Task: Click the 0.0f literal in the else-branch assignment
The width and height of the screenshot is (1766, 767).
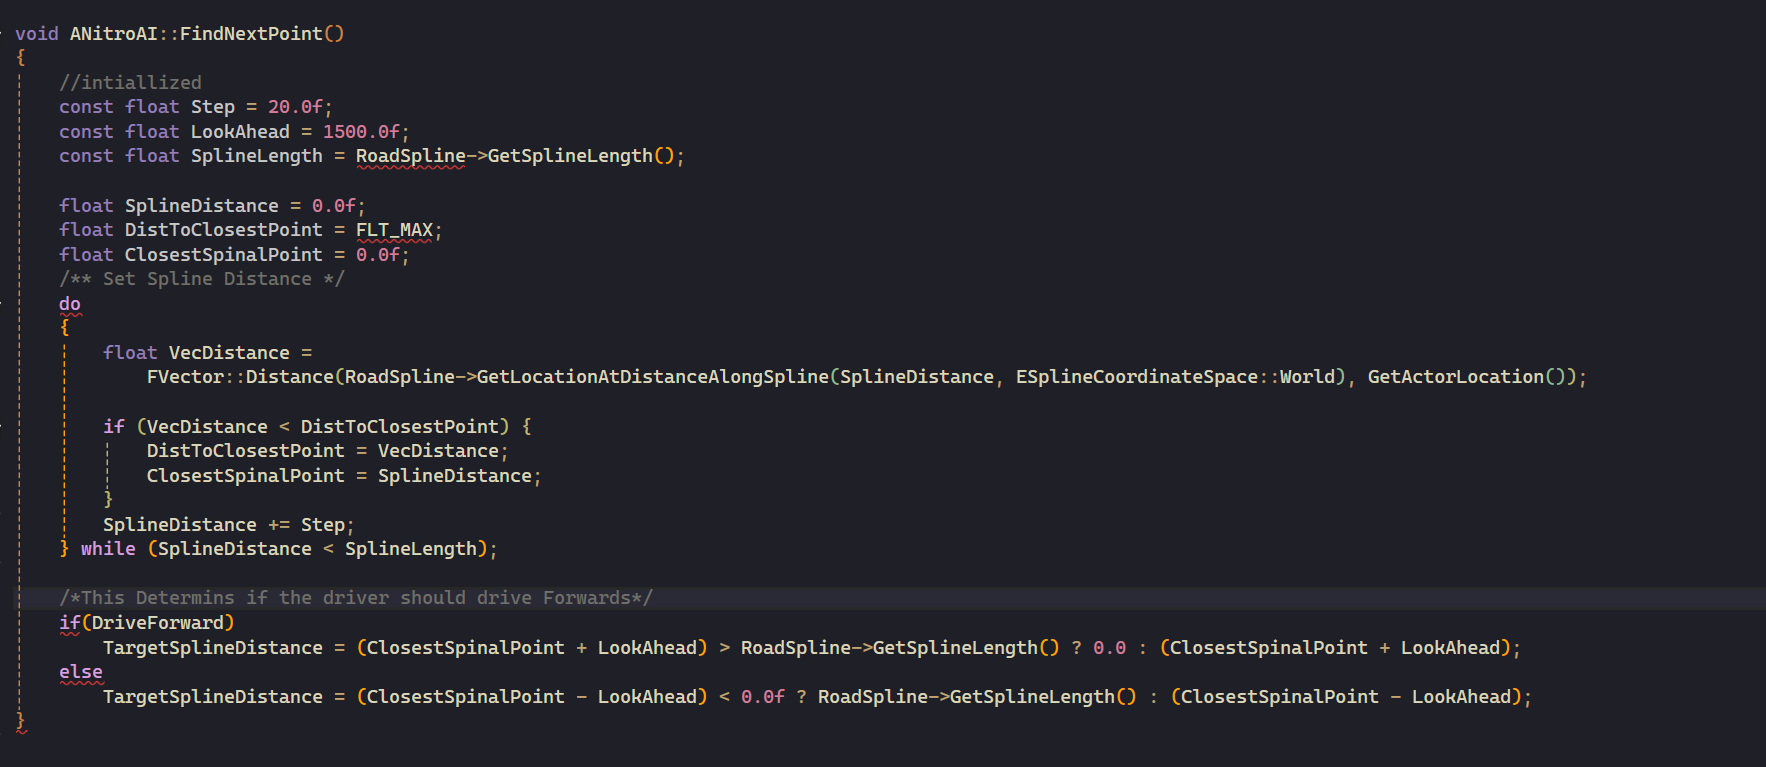Action: click(x=763, y=697)
